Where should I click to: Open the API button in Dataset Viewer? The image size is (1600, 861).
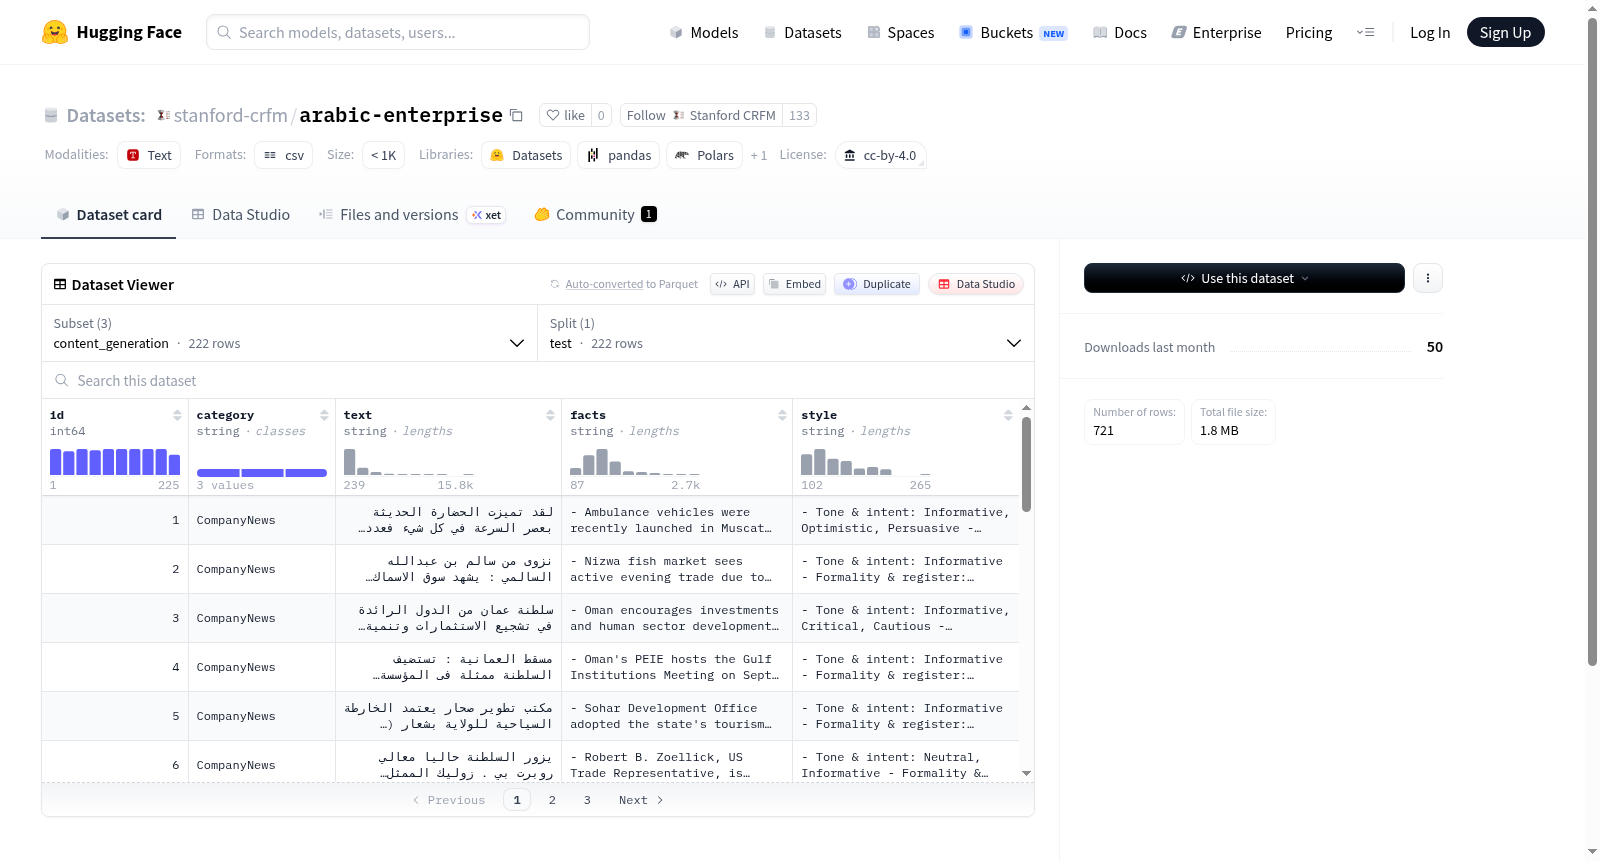click(732, 284)
